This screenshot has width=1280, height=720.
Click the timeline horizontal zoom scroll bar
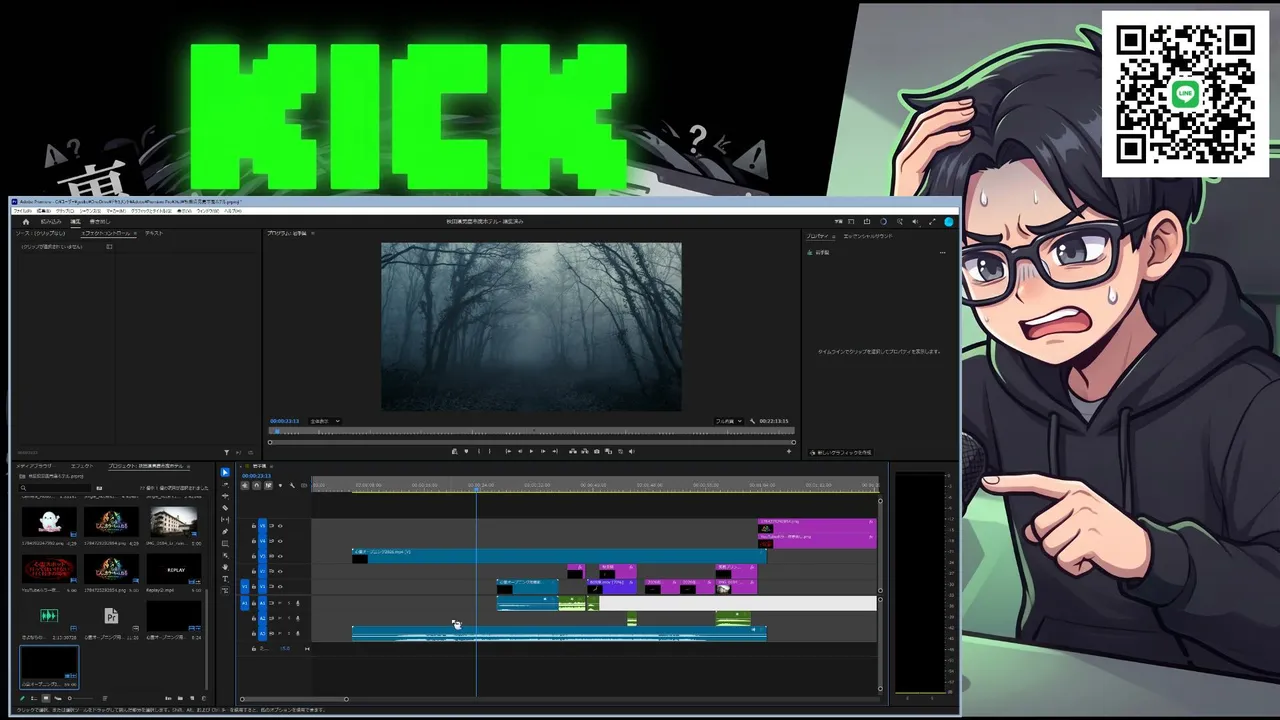294,698
